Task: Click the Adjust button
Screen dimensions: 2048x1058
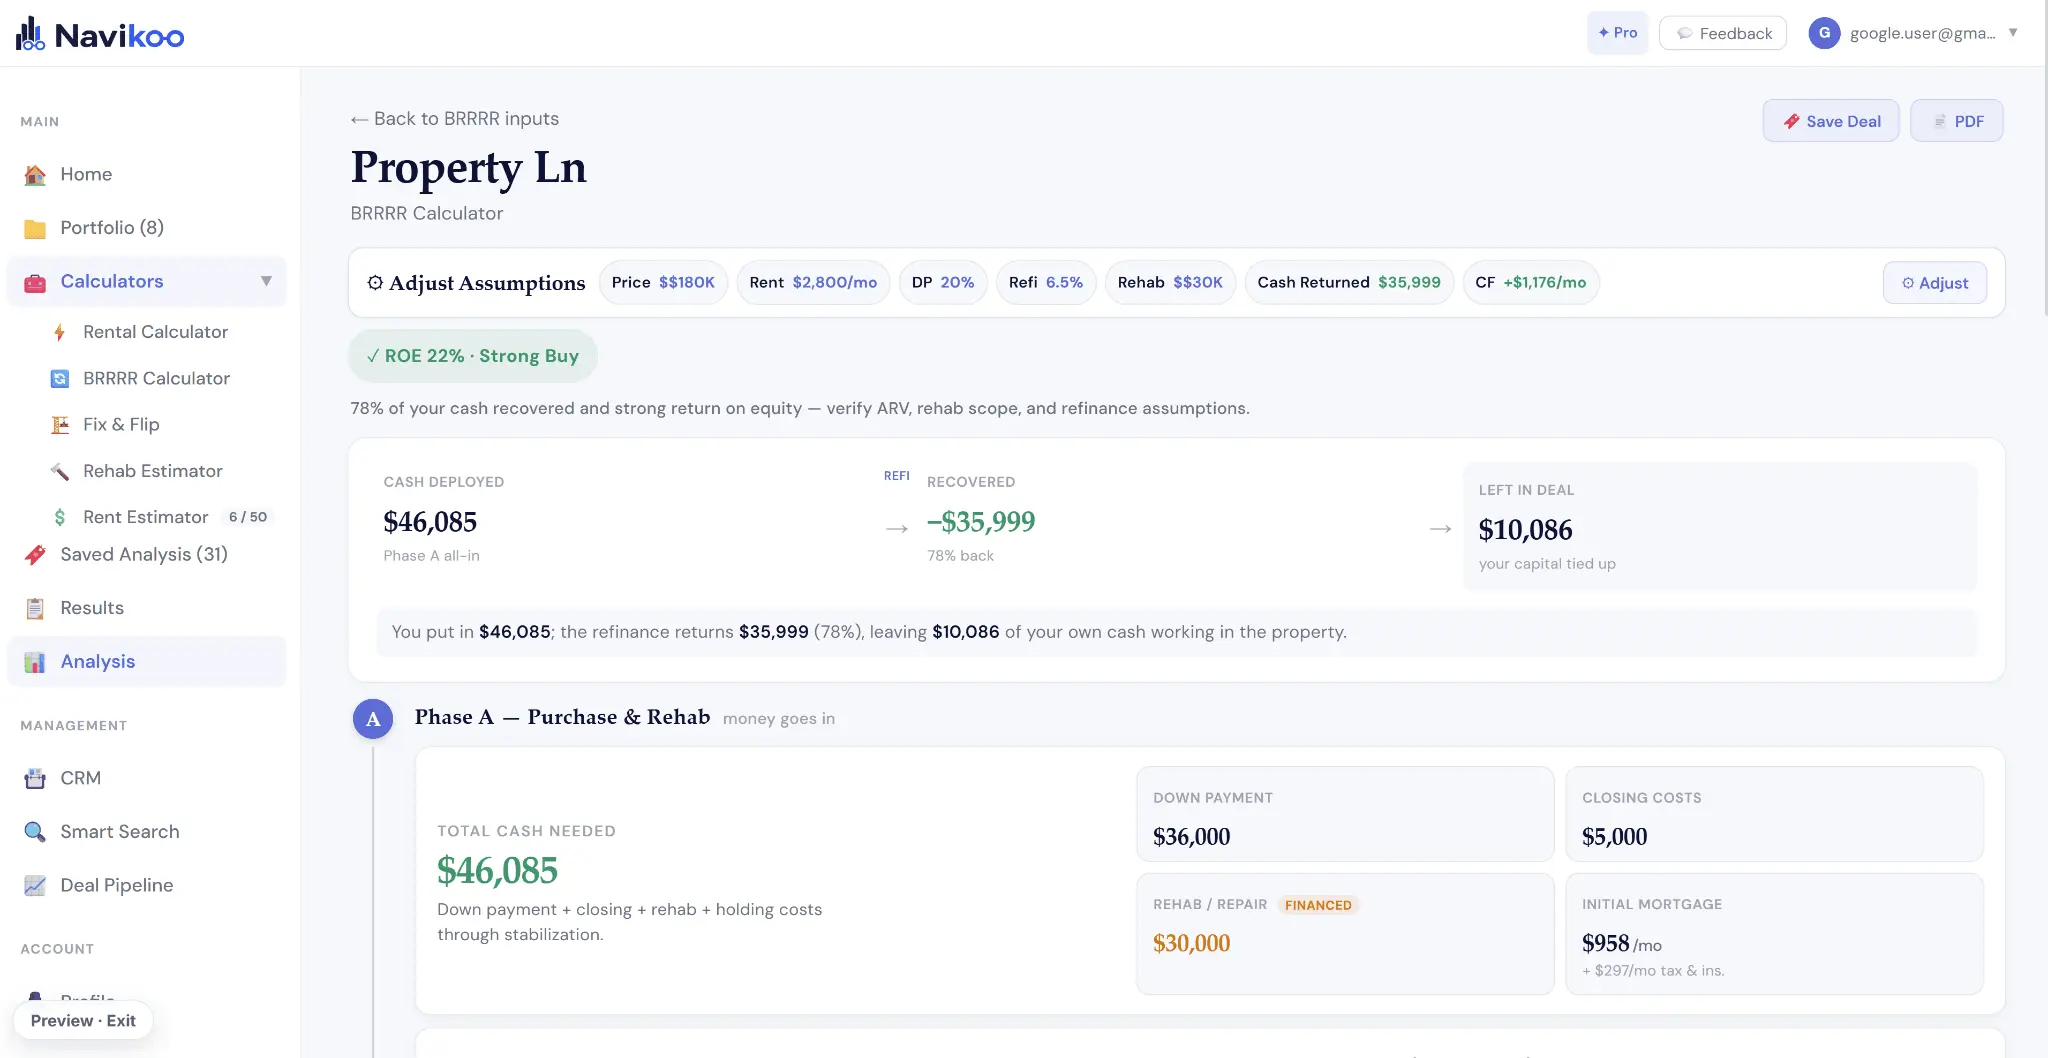Action: pyautogui.click(x=1935, y=283)
